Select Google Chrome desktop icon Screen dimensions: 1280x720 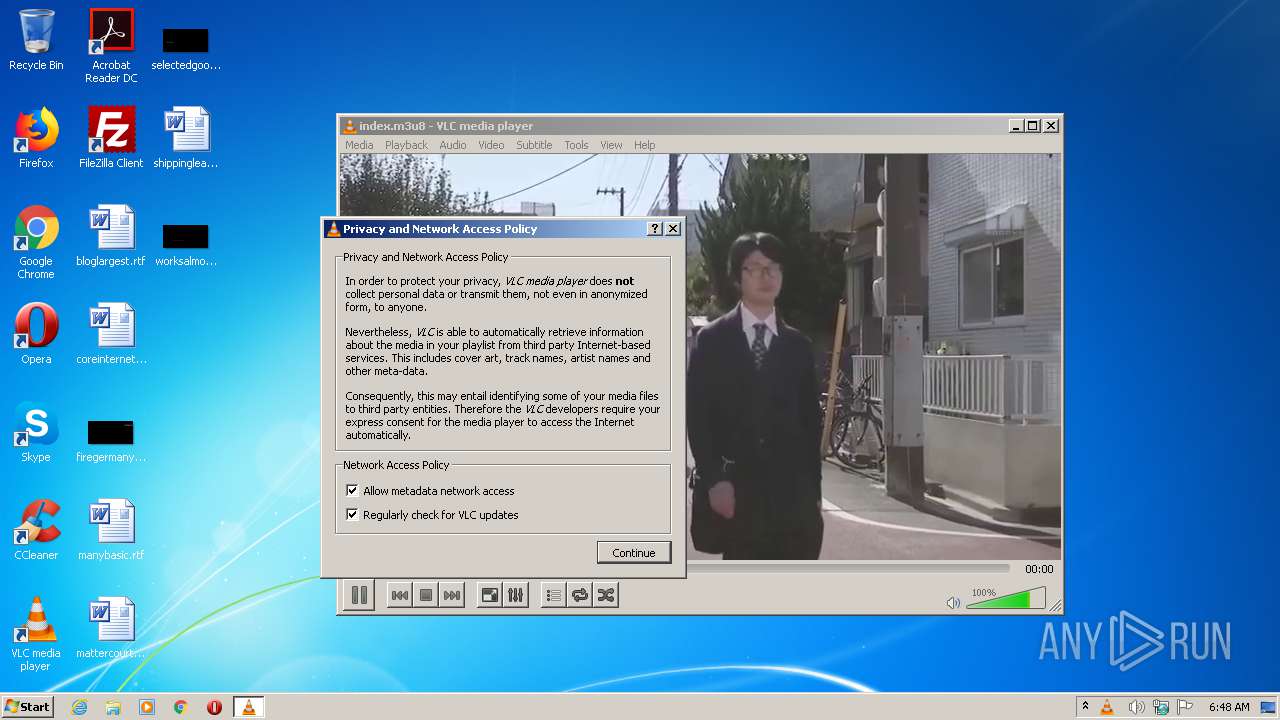click(x=36, y=242)
